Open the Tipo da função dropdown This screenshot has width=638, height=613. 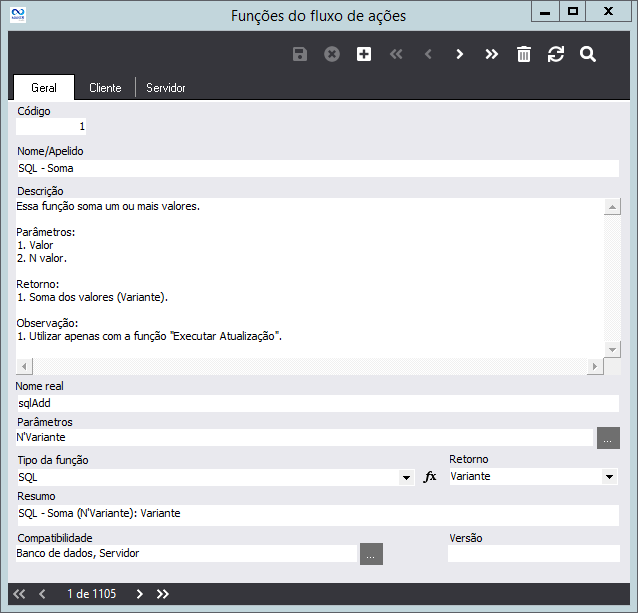[x=407, y=478]
